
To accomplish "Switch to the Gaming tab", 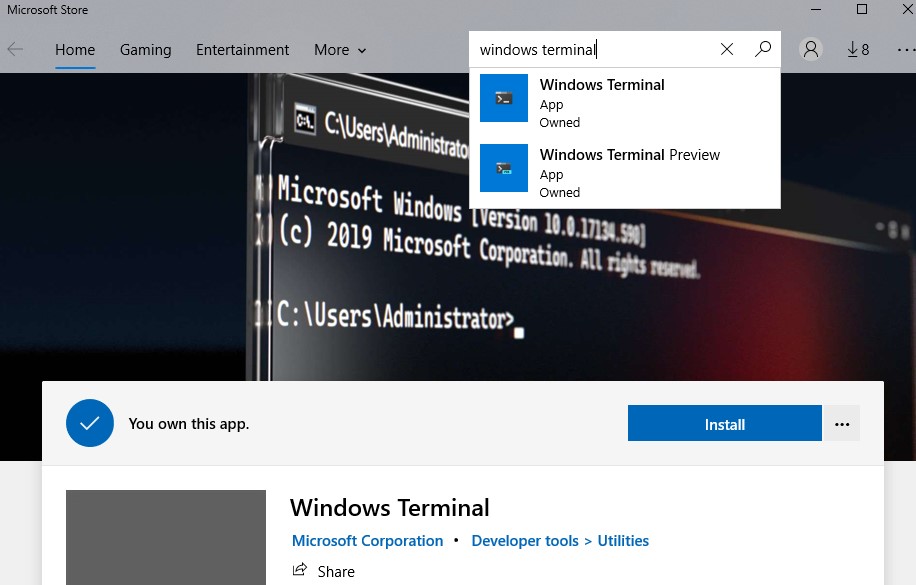I will pos(145,50).
